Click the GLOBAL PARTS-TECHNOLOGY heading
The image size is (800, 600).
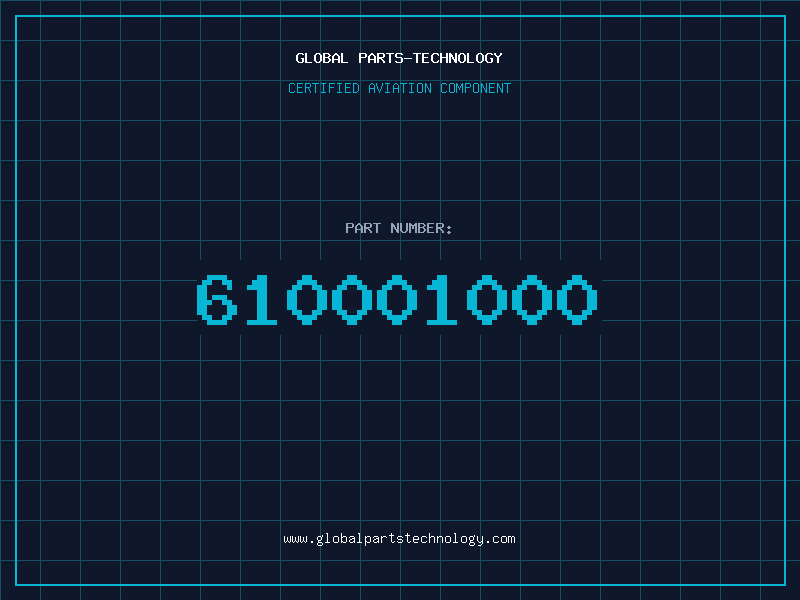[399, 58]
